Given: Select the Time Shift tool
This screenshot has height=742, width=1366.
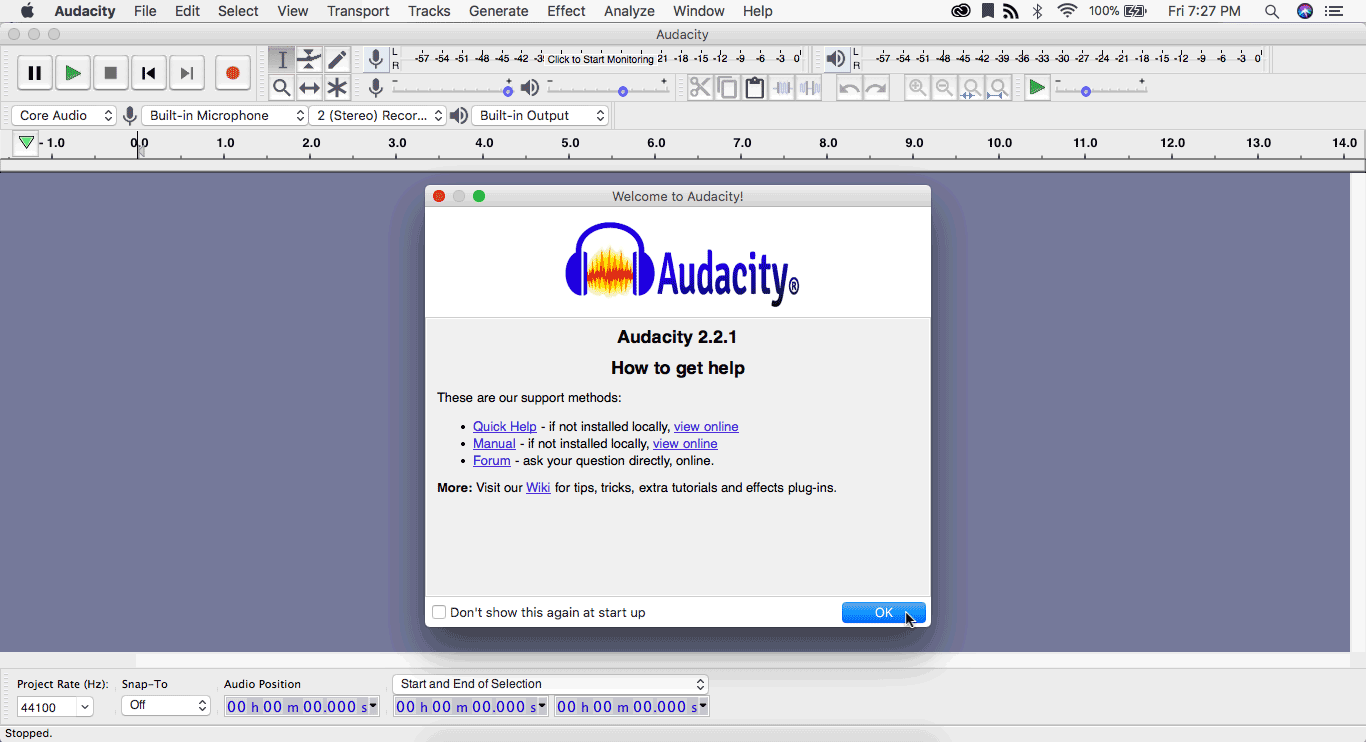Looking at the screenshot, I should point(309,88).
